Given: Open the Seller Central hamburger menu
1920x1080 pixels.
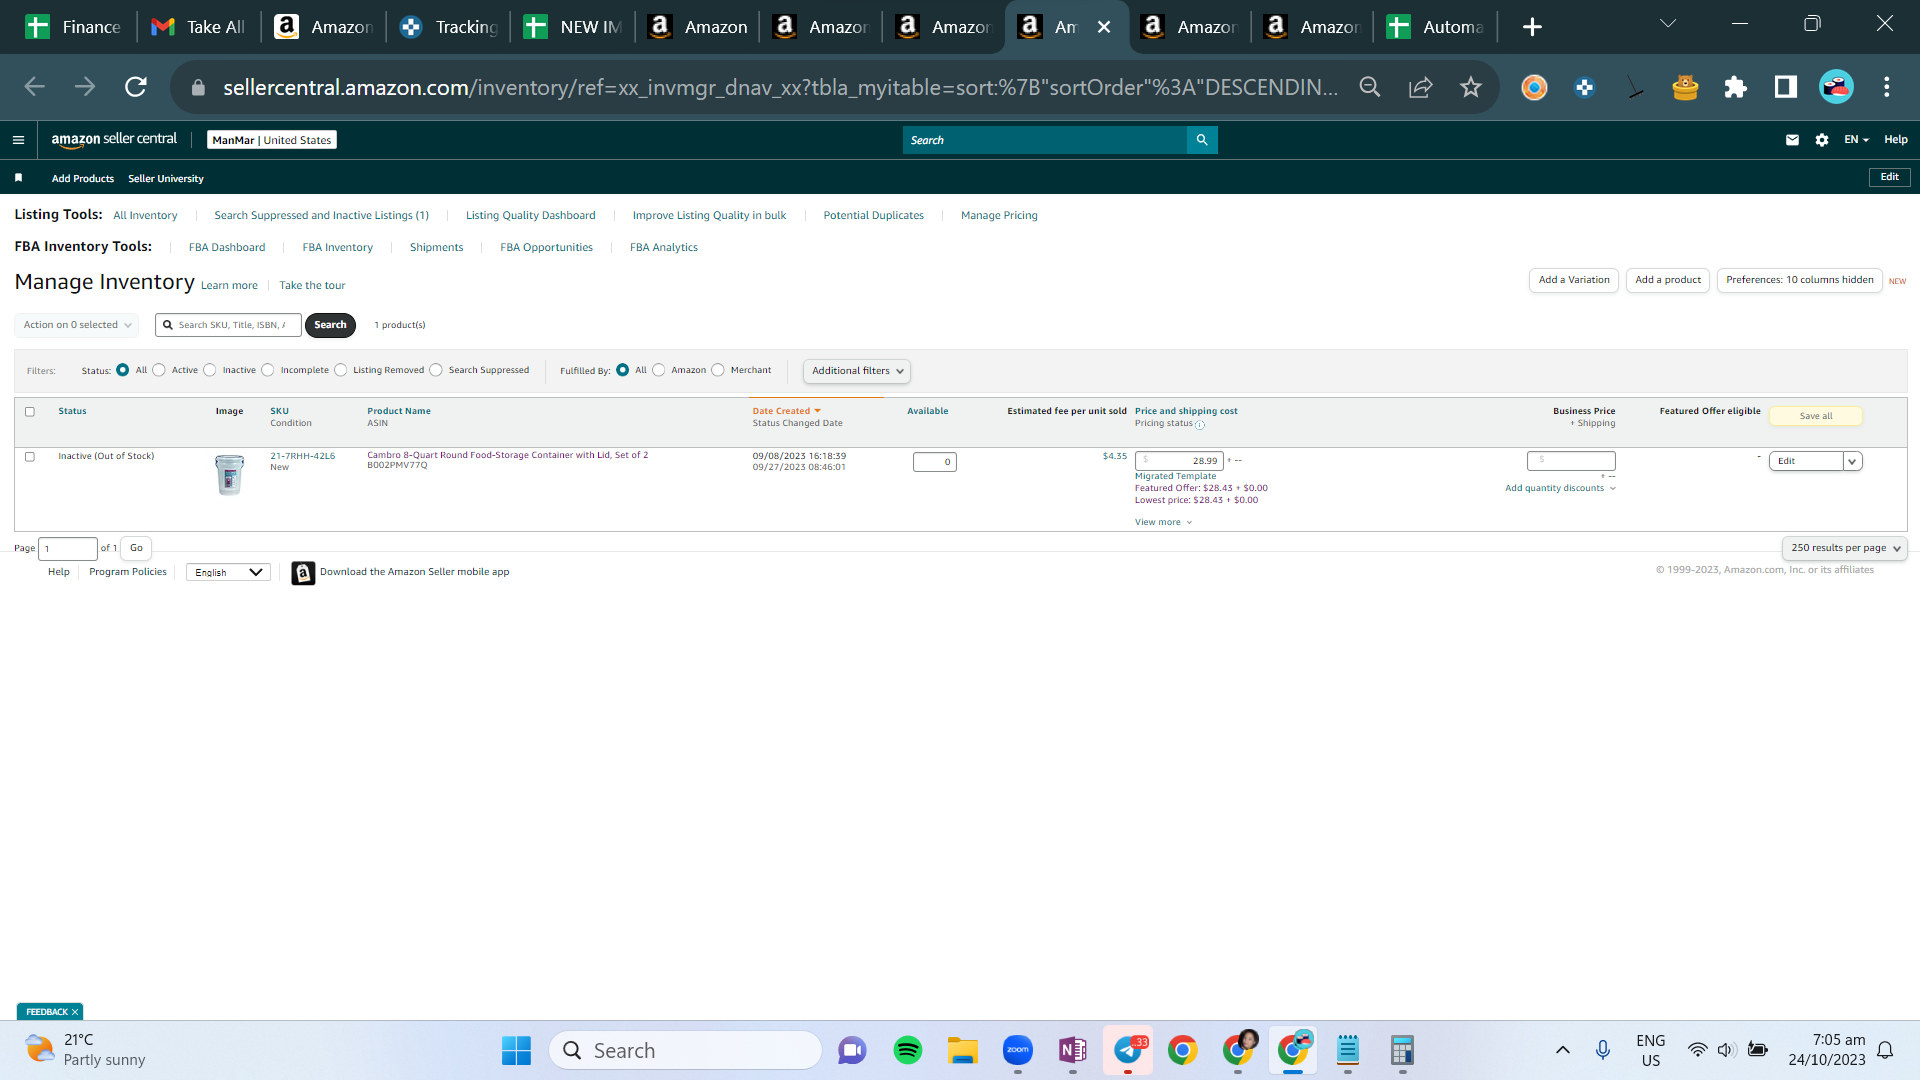Looking at the screenshot, I should [x=18, y=140].
